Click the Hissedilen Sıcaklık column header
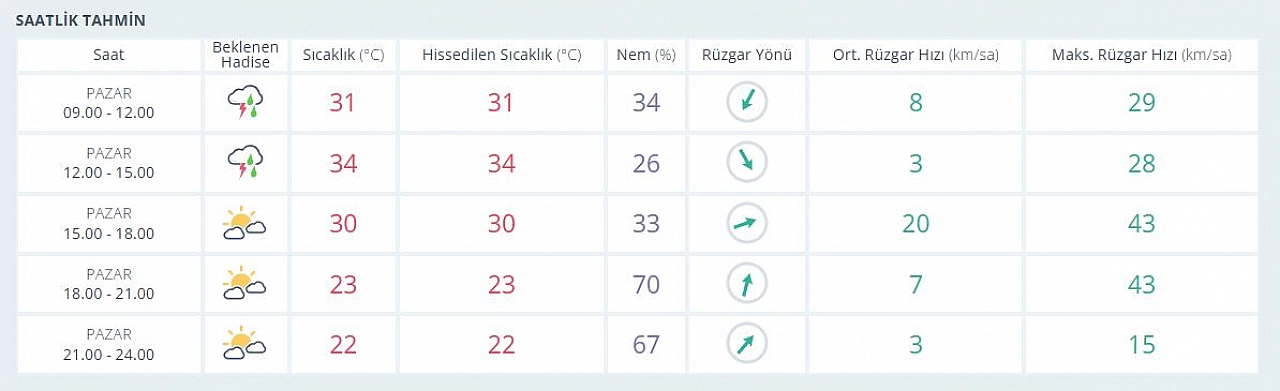The image size is (1280, 391). [501, 55]
